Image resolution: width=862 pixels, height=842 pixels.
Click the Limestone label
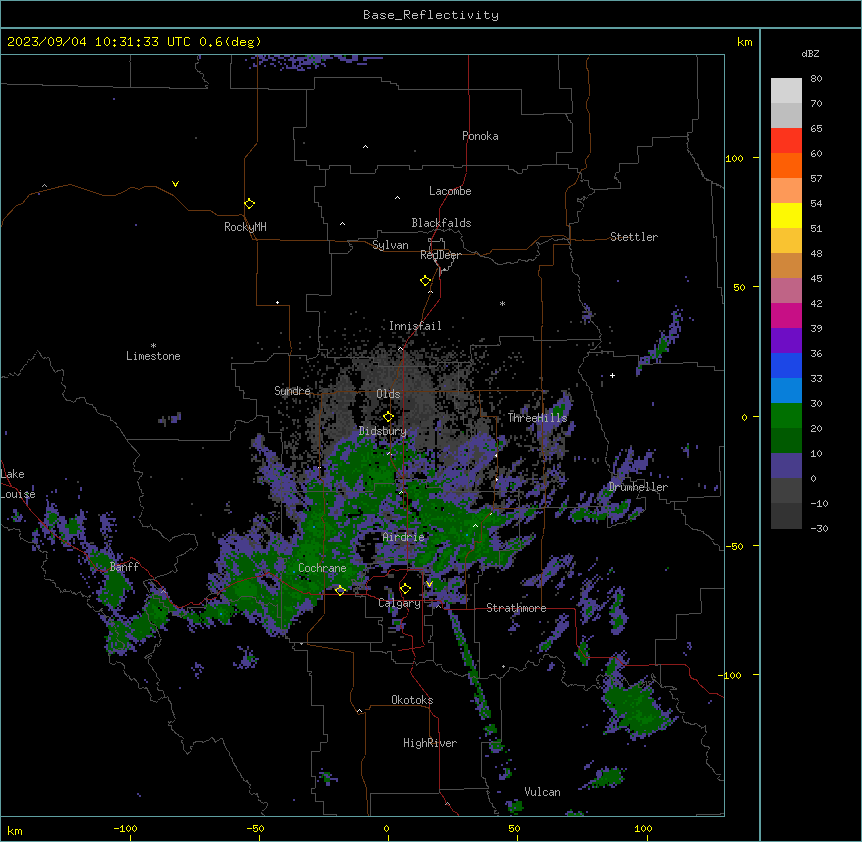[153, 356]
